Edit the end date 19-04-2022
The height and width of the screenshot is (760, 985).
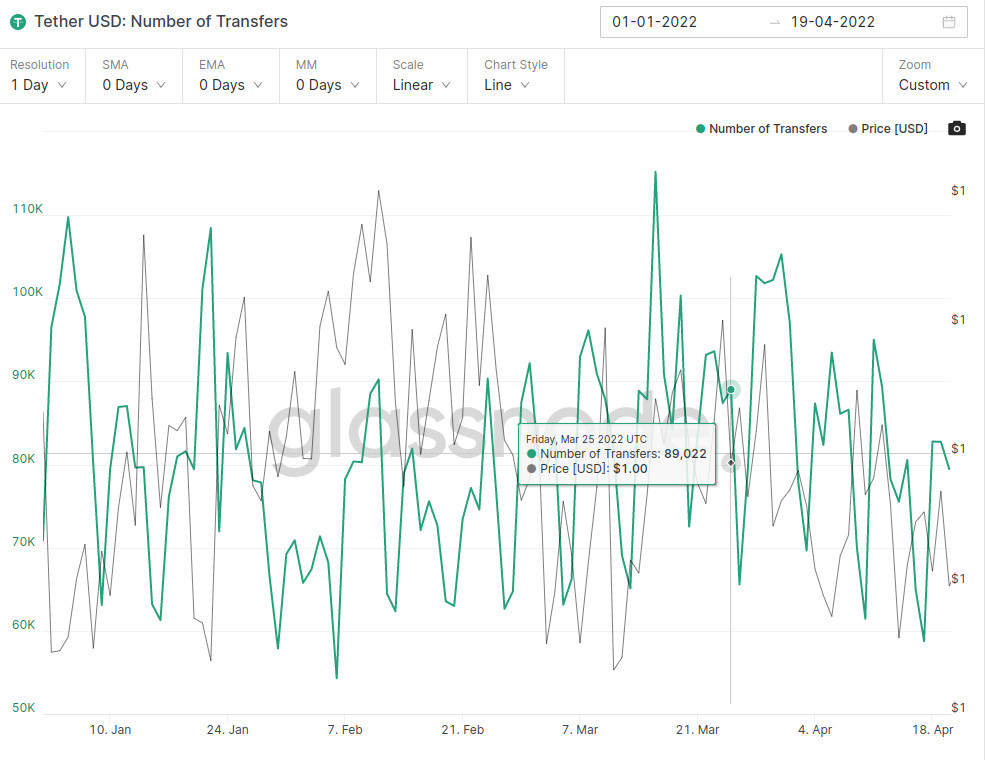[x=832, y=22]
